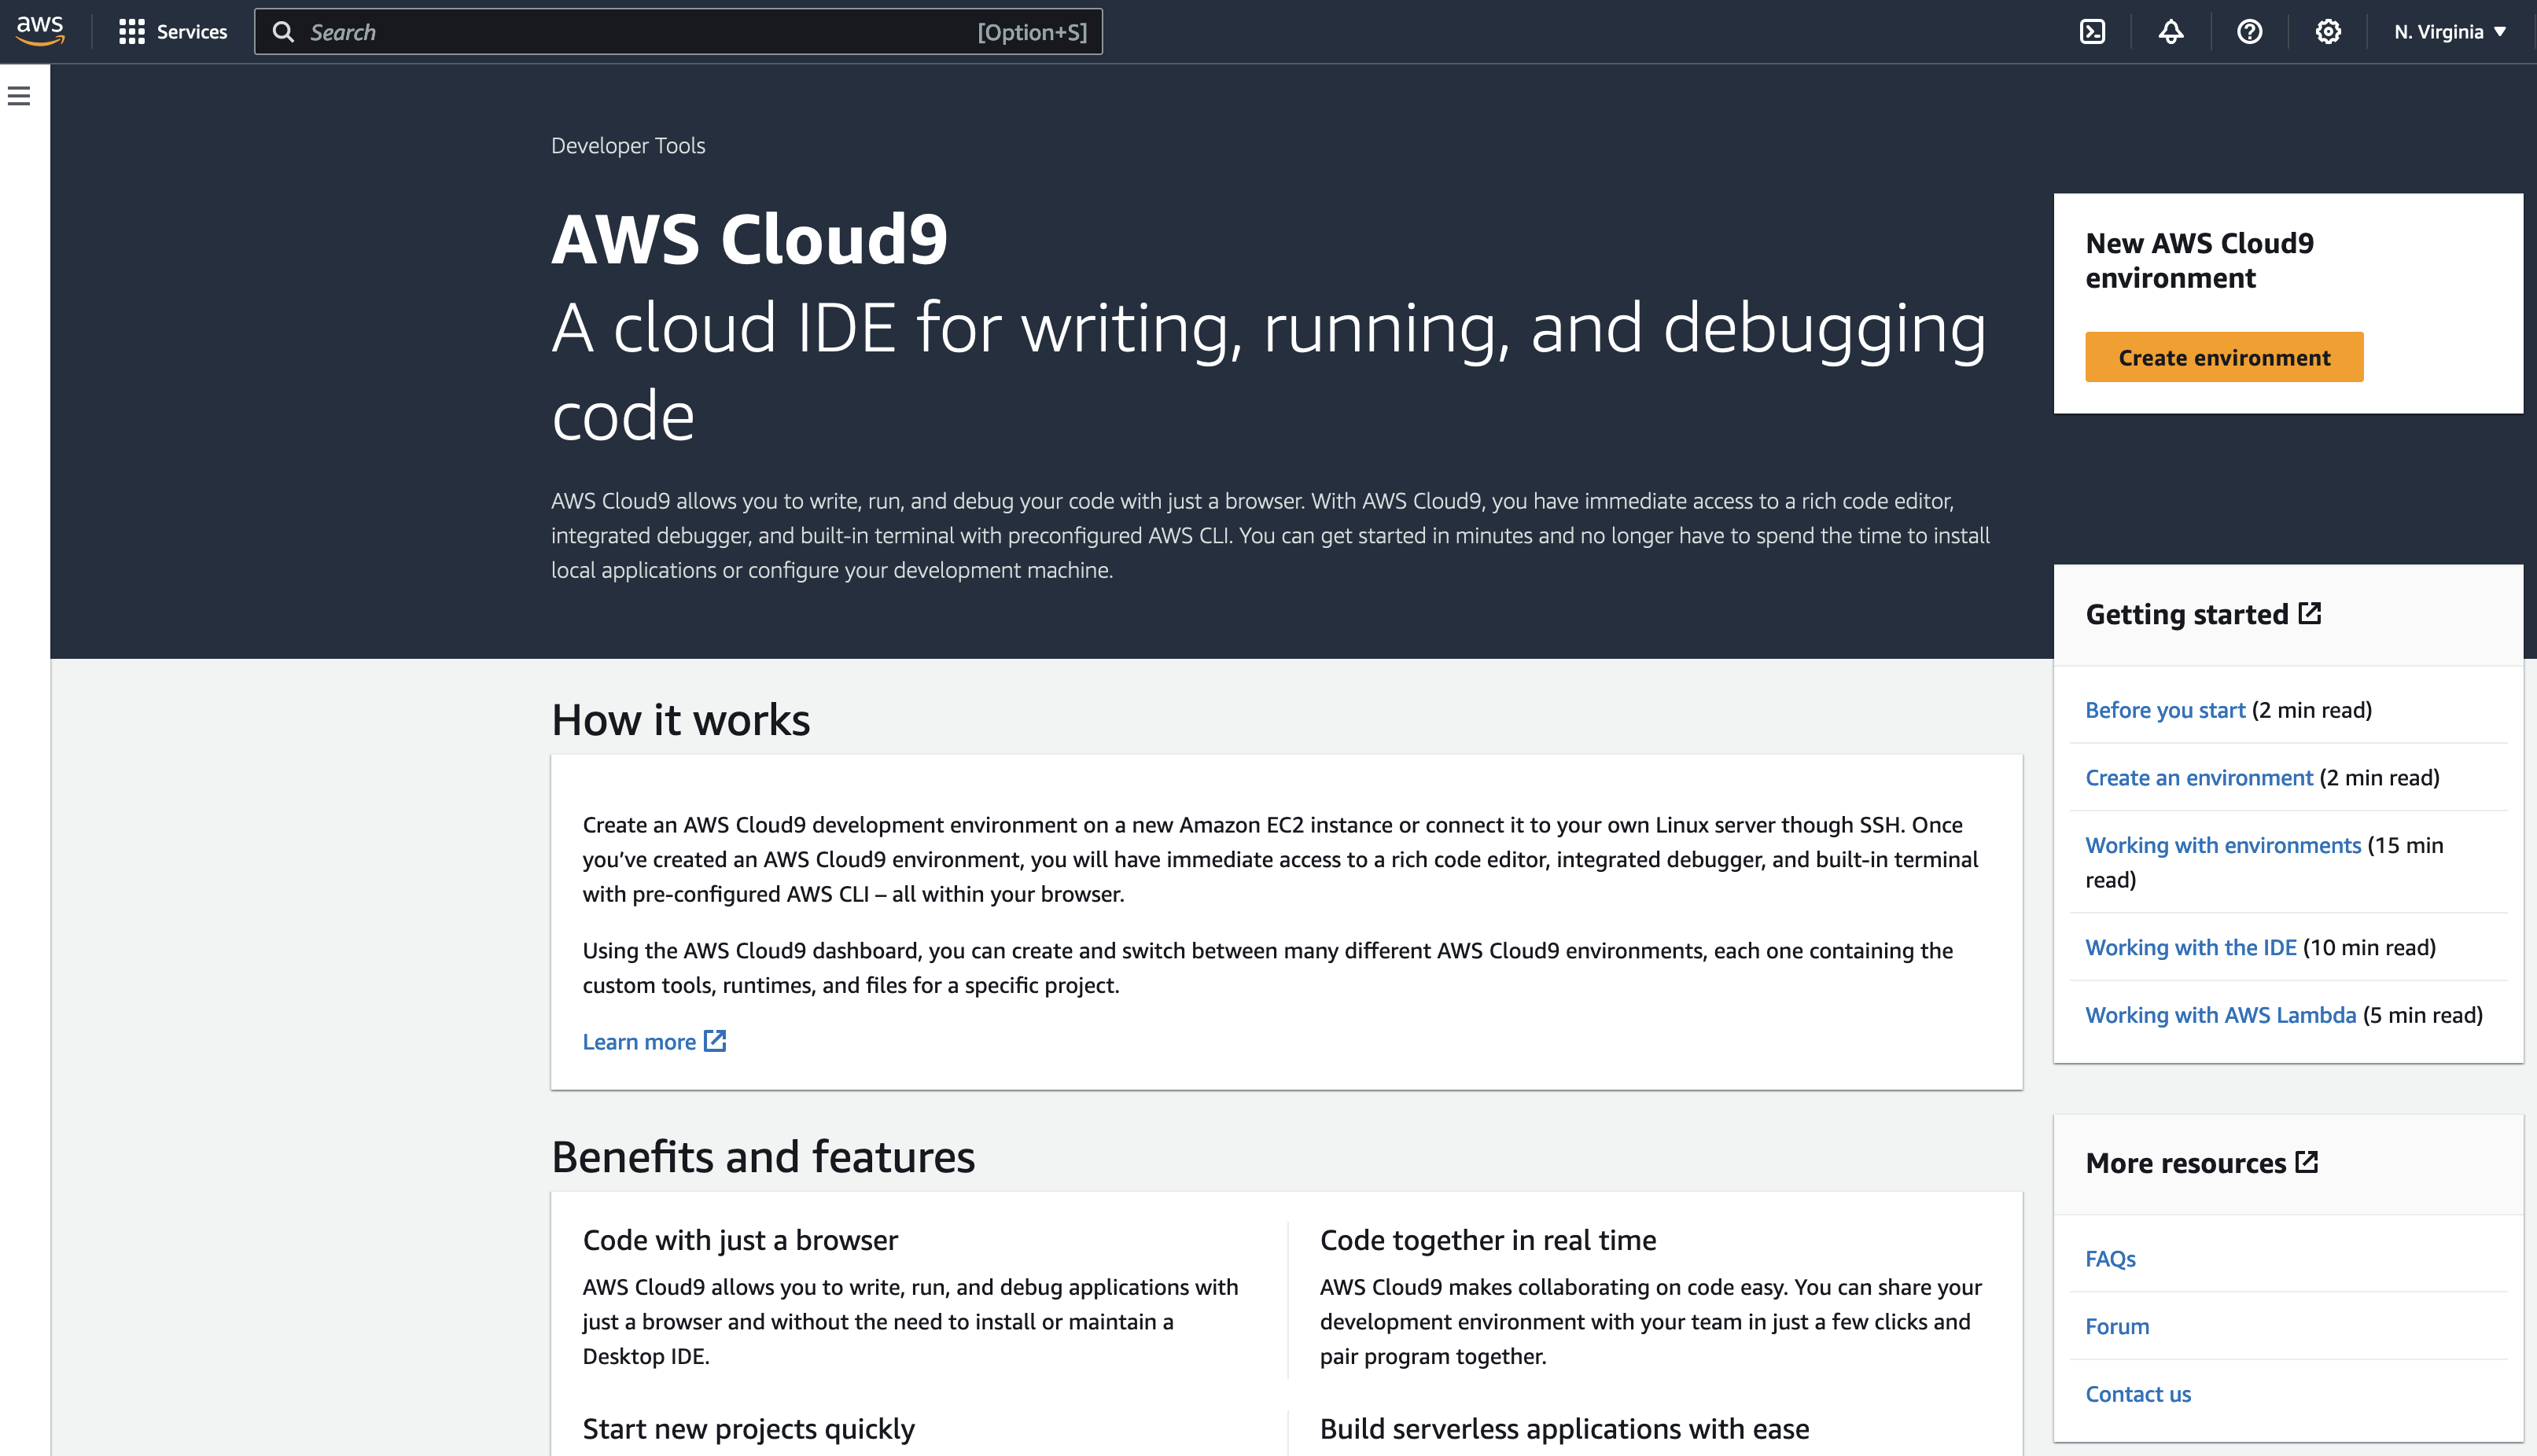
Task: Click 'Start new projects quickly' heading
Action: [749, 1429]
